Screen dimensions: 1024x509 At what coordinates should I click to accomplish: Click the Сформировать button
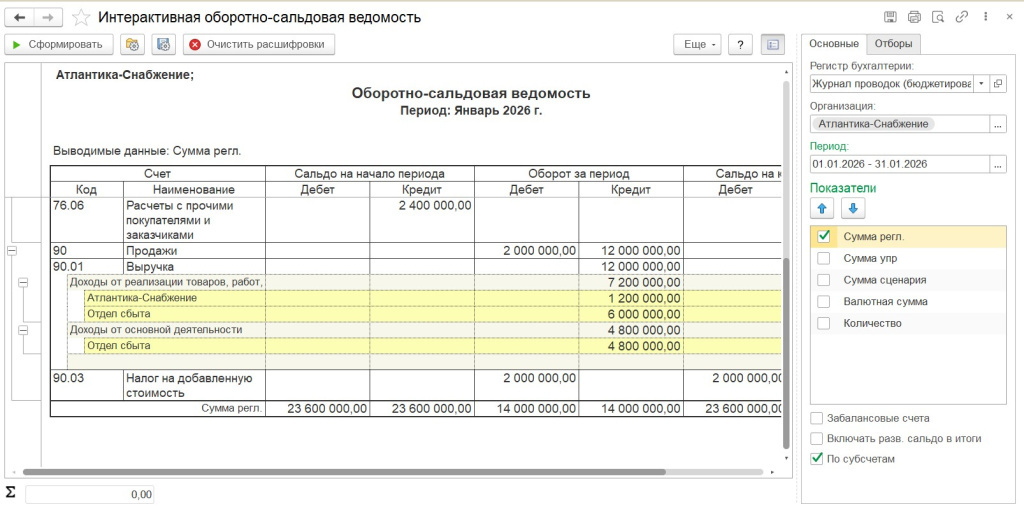58,44
